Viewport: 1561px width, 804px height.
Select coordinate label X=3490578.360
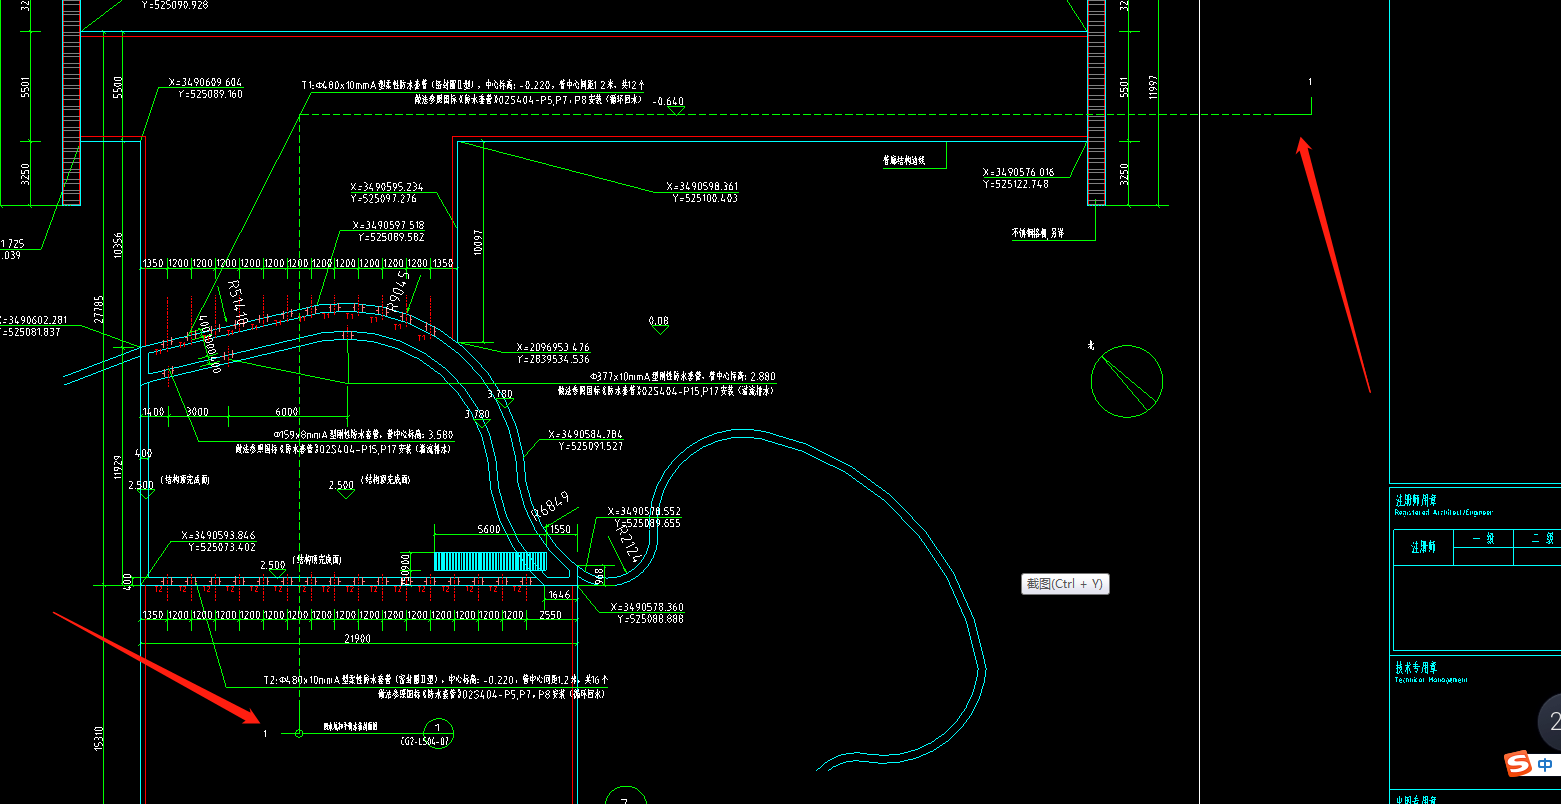pyautogui.click(x=647, y=608)
